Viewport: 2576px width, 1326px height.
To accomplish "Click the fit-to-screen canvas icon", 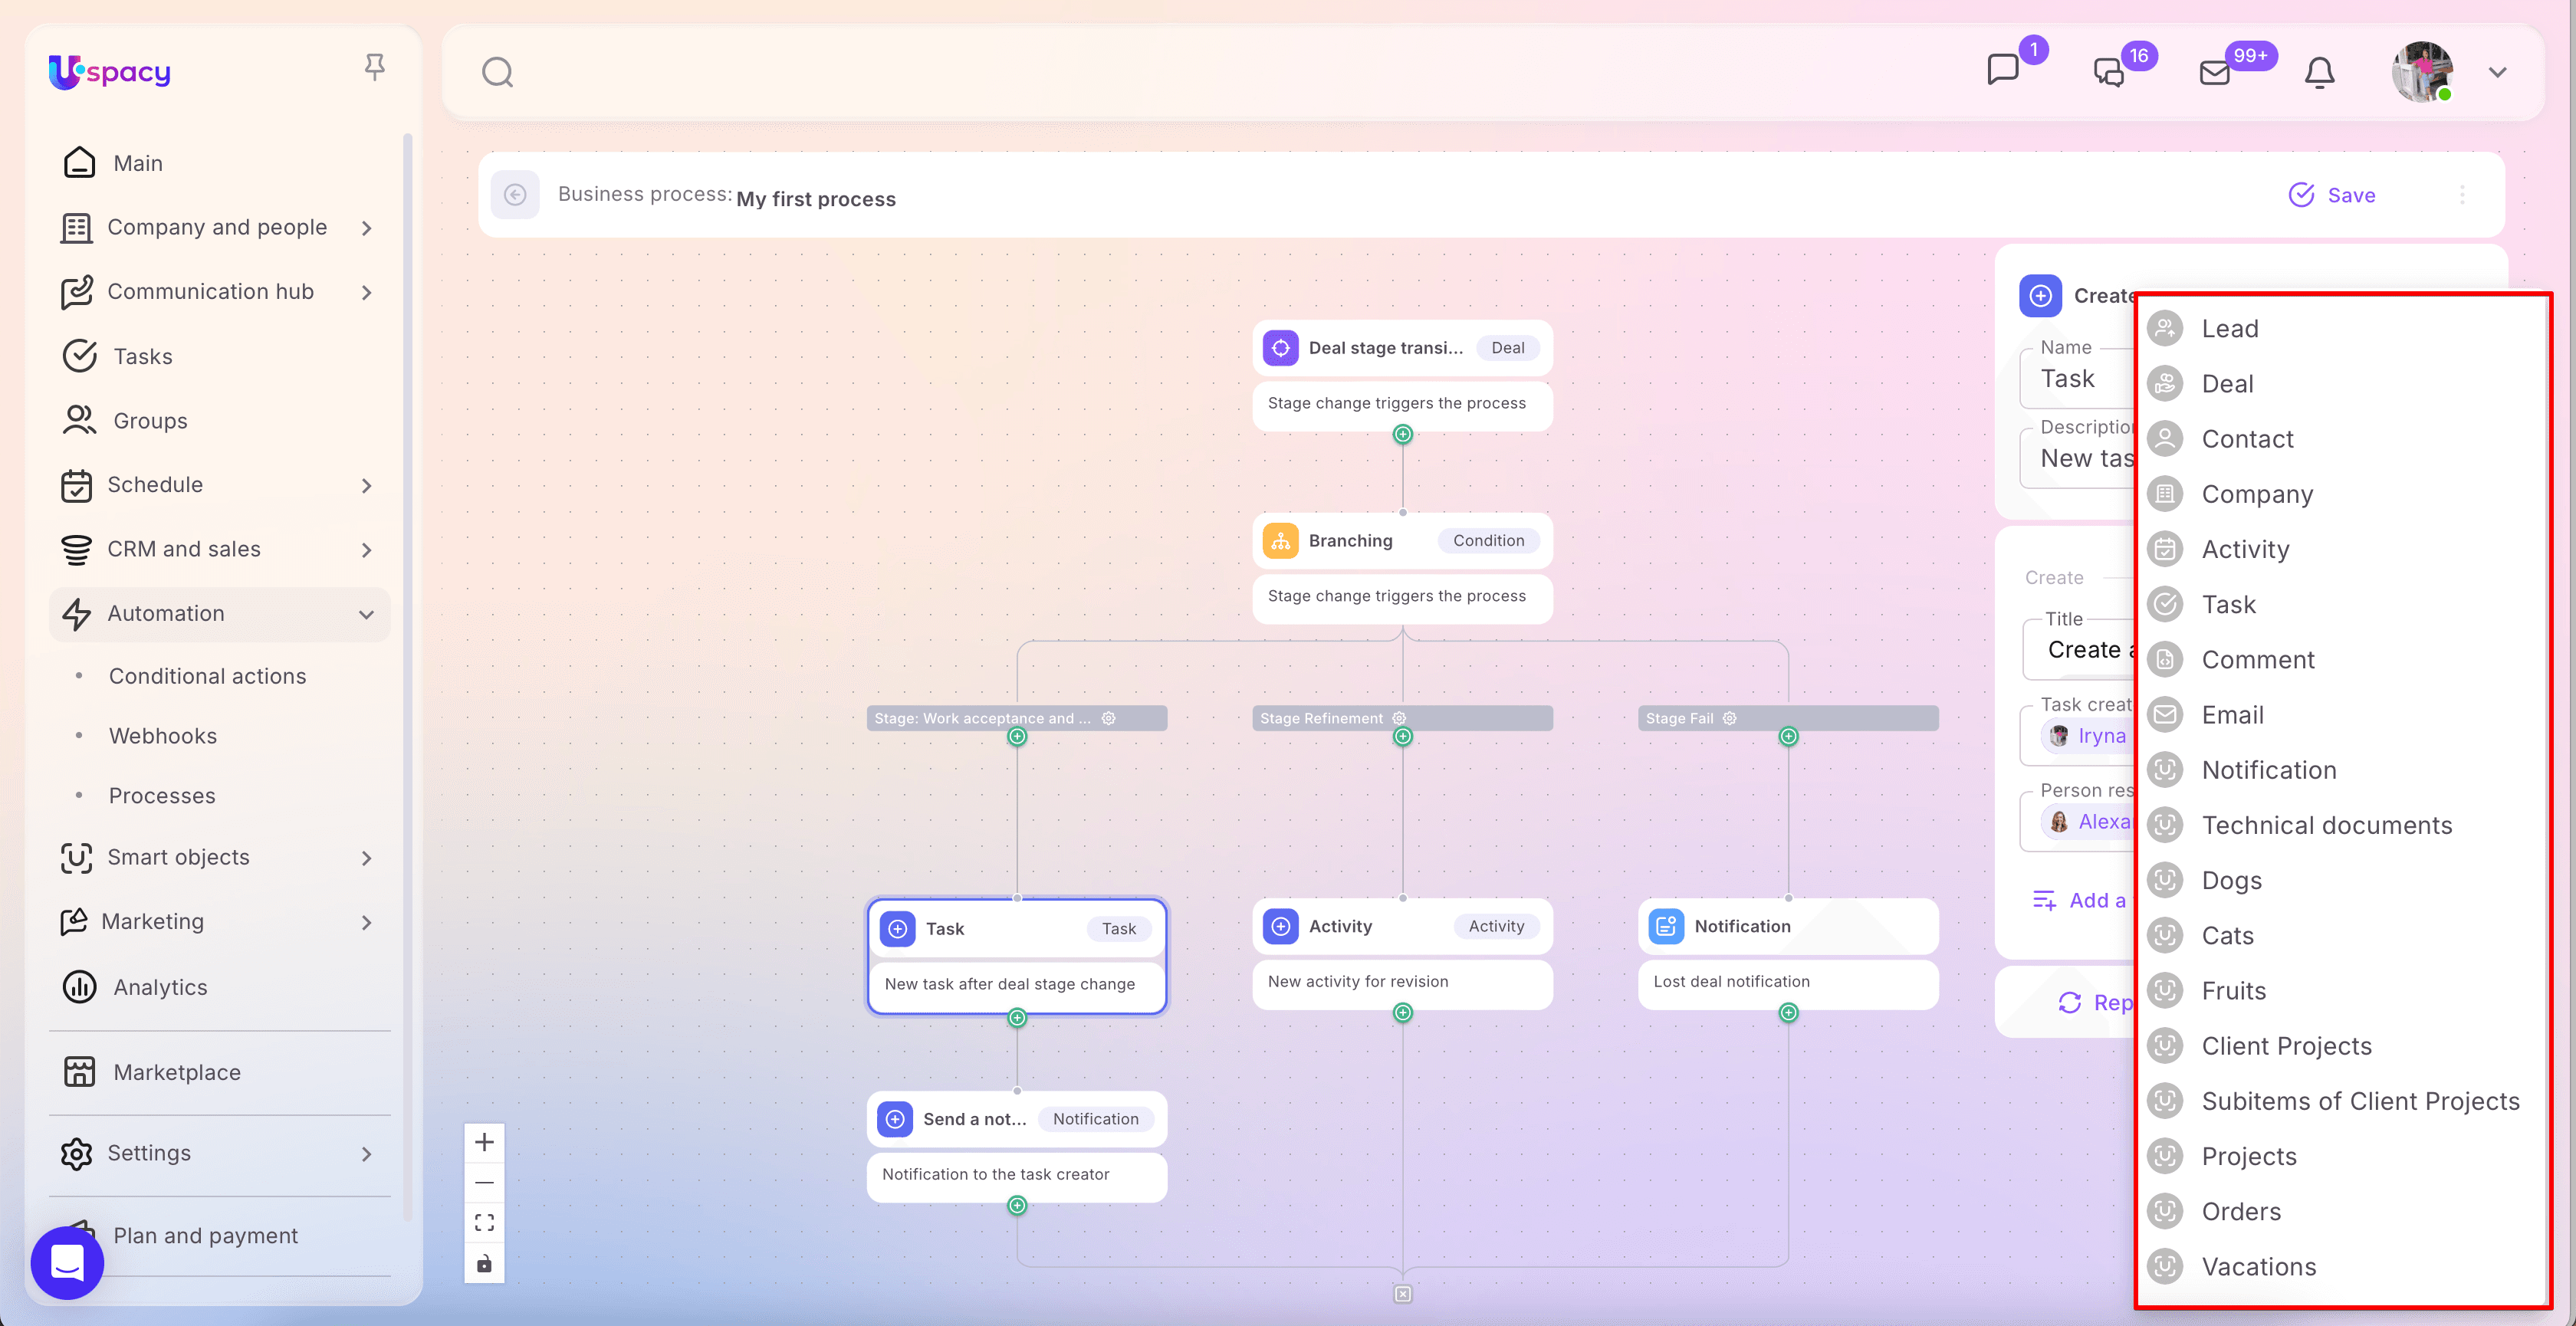I will pyautogui.click(x=484, y=1222).
